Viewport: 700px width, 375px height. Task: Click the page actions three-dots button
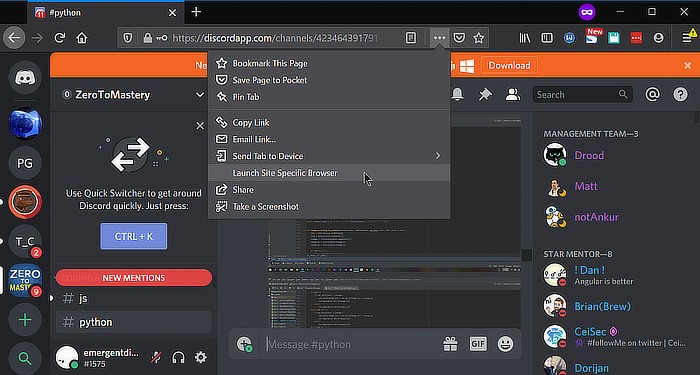click(439, 38)
